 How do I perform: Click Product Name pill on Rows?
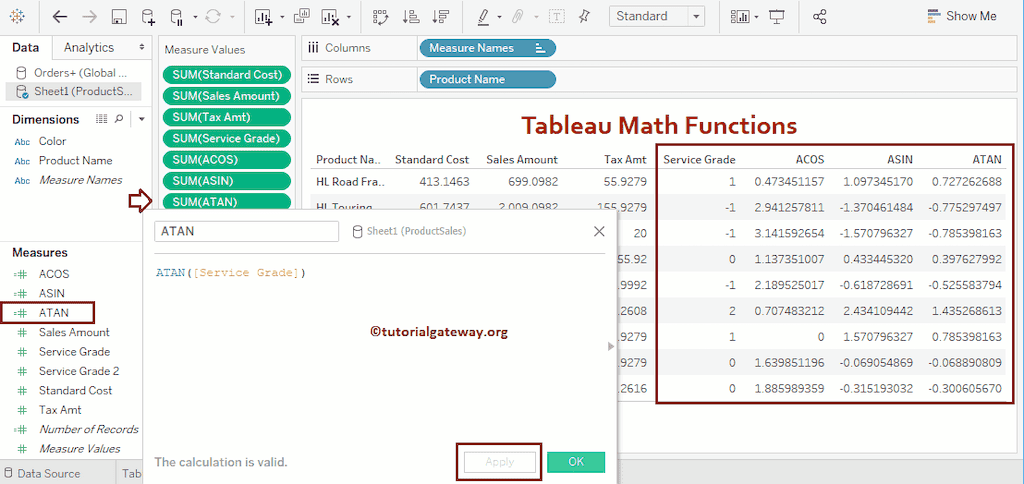tap(487, 80)
